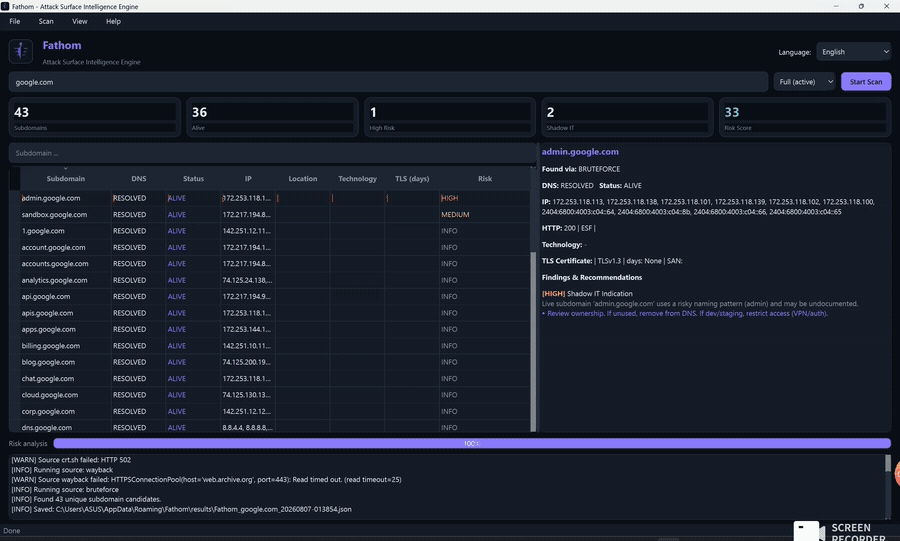Select the sandbox.google.com row
Image resolution: width=900 pixels, height=541 pixels.
(x=275, y=215)
